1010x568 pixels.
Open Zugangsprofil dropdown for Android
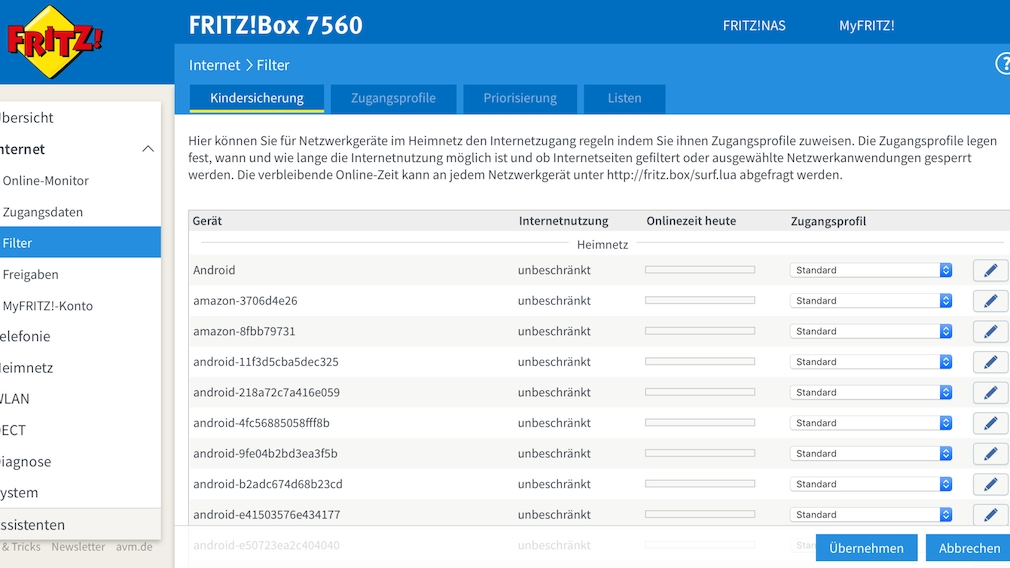click(871, 270)
